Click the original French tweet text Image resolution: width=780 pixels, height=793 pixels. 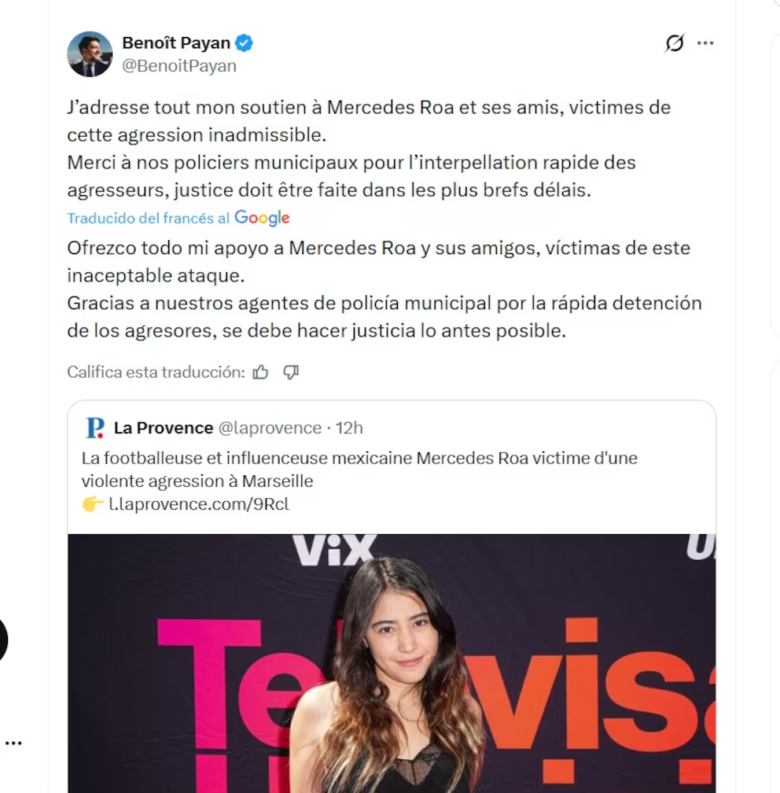369,149
